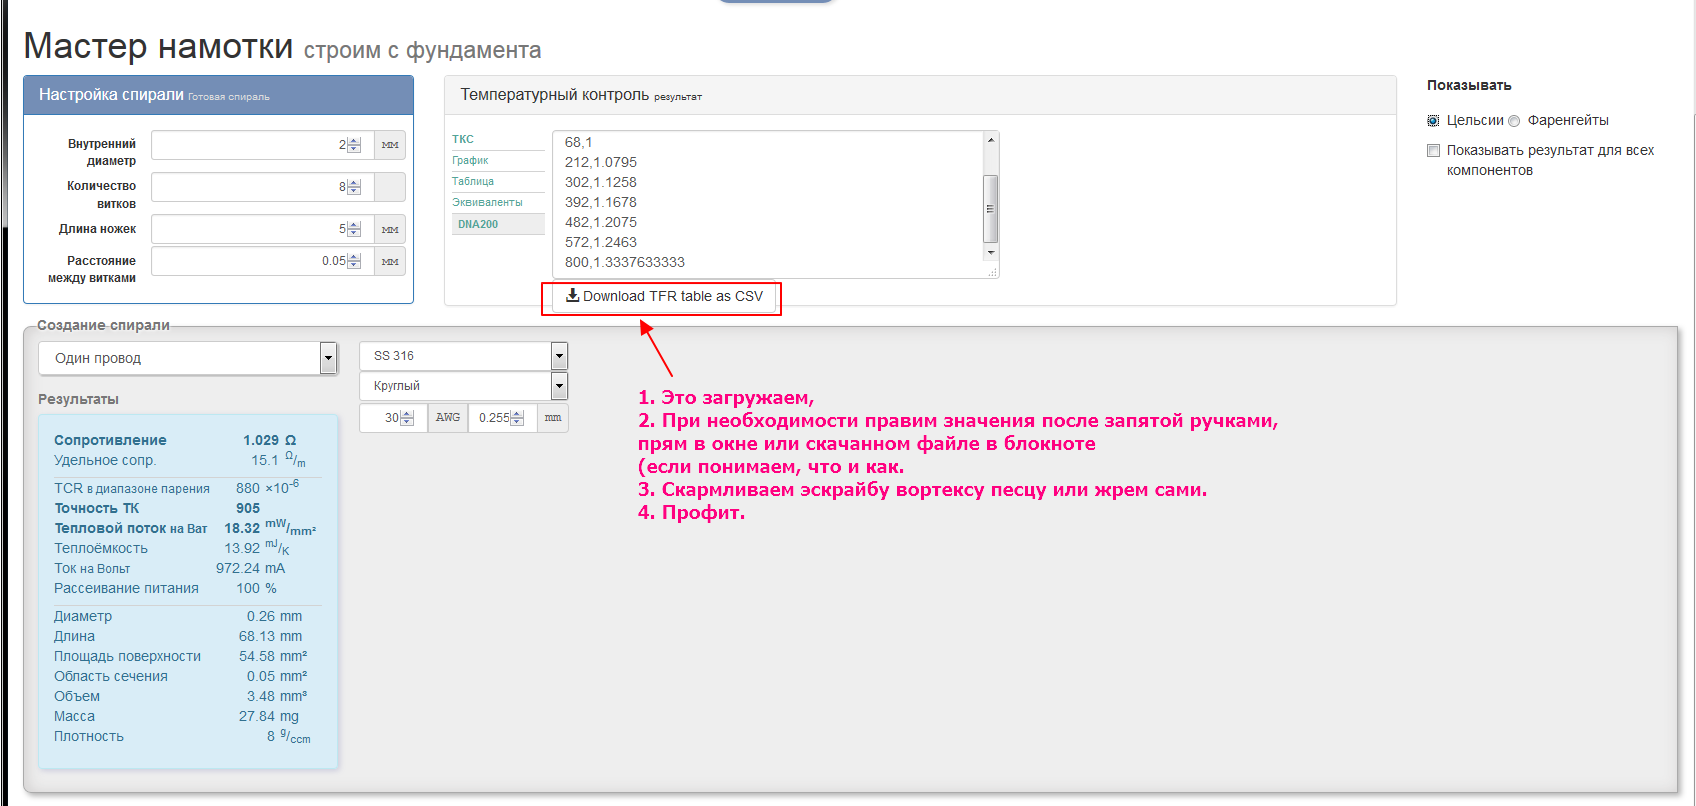Click the мм unit beside Внутренний диаметр
This screenshot has height=806, width=1696.
point(390,145)
